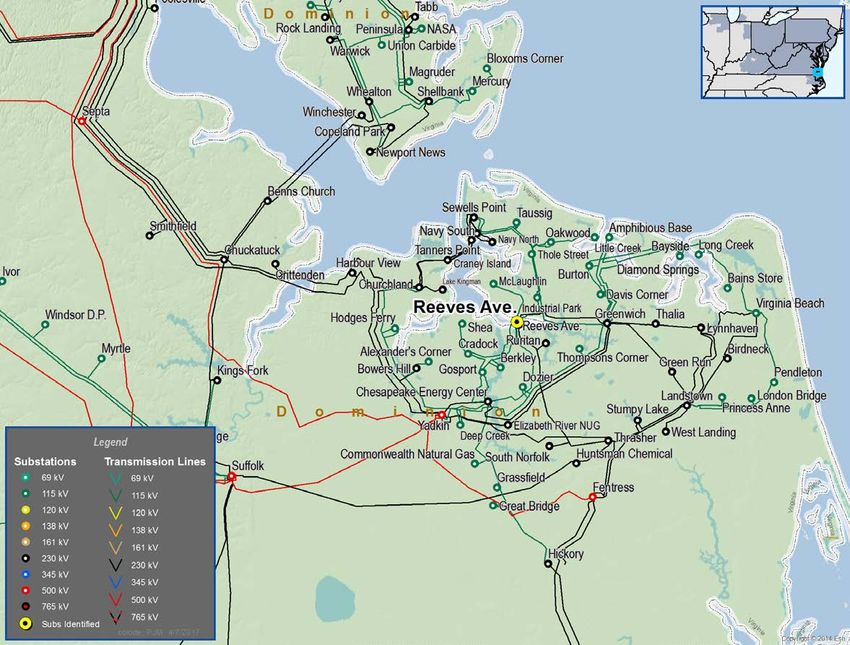Click the West Landing substation marker
The width and height of the screenshot is (850, 645).
point(666,431)
